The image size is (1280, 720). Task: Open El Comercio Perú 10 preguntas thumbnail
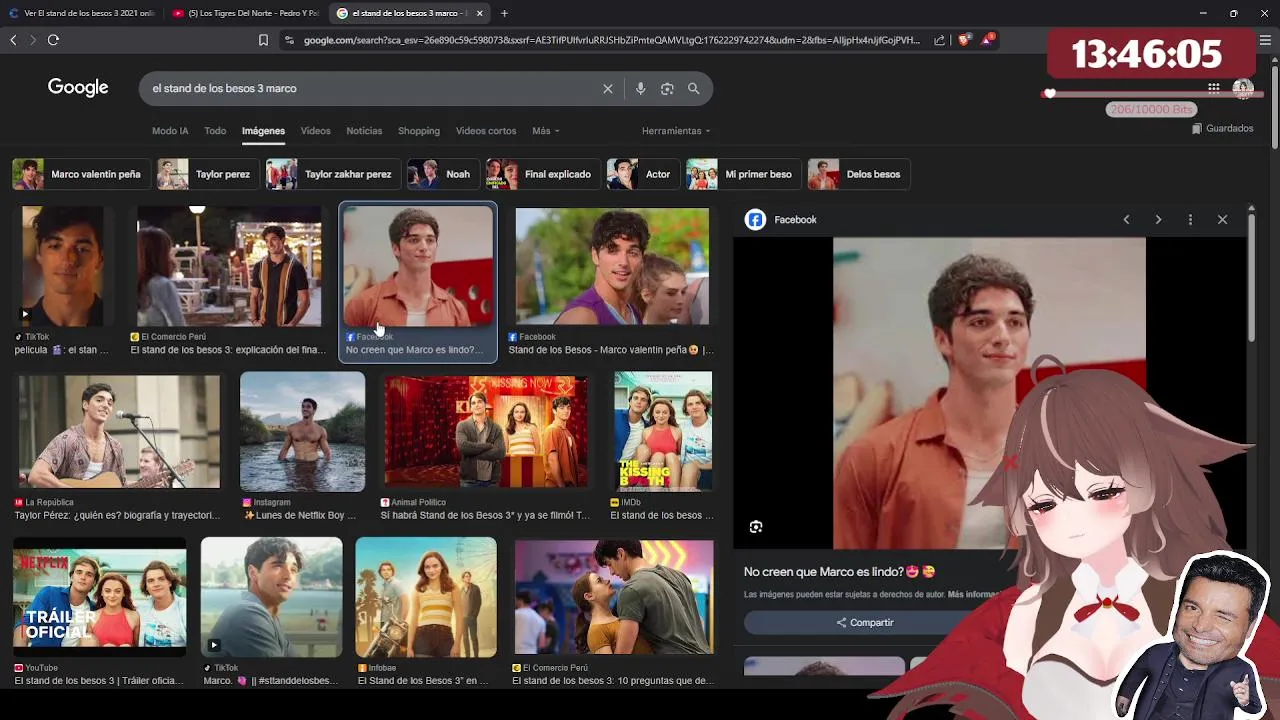pos(614,597)
